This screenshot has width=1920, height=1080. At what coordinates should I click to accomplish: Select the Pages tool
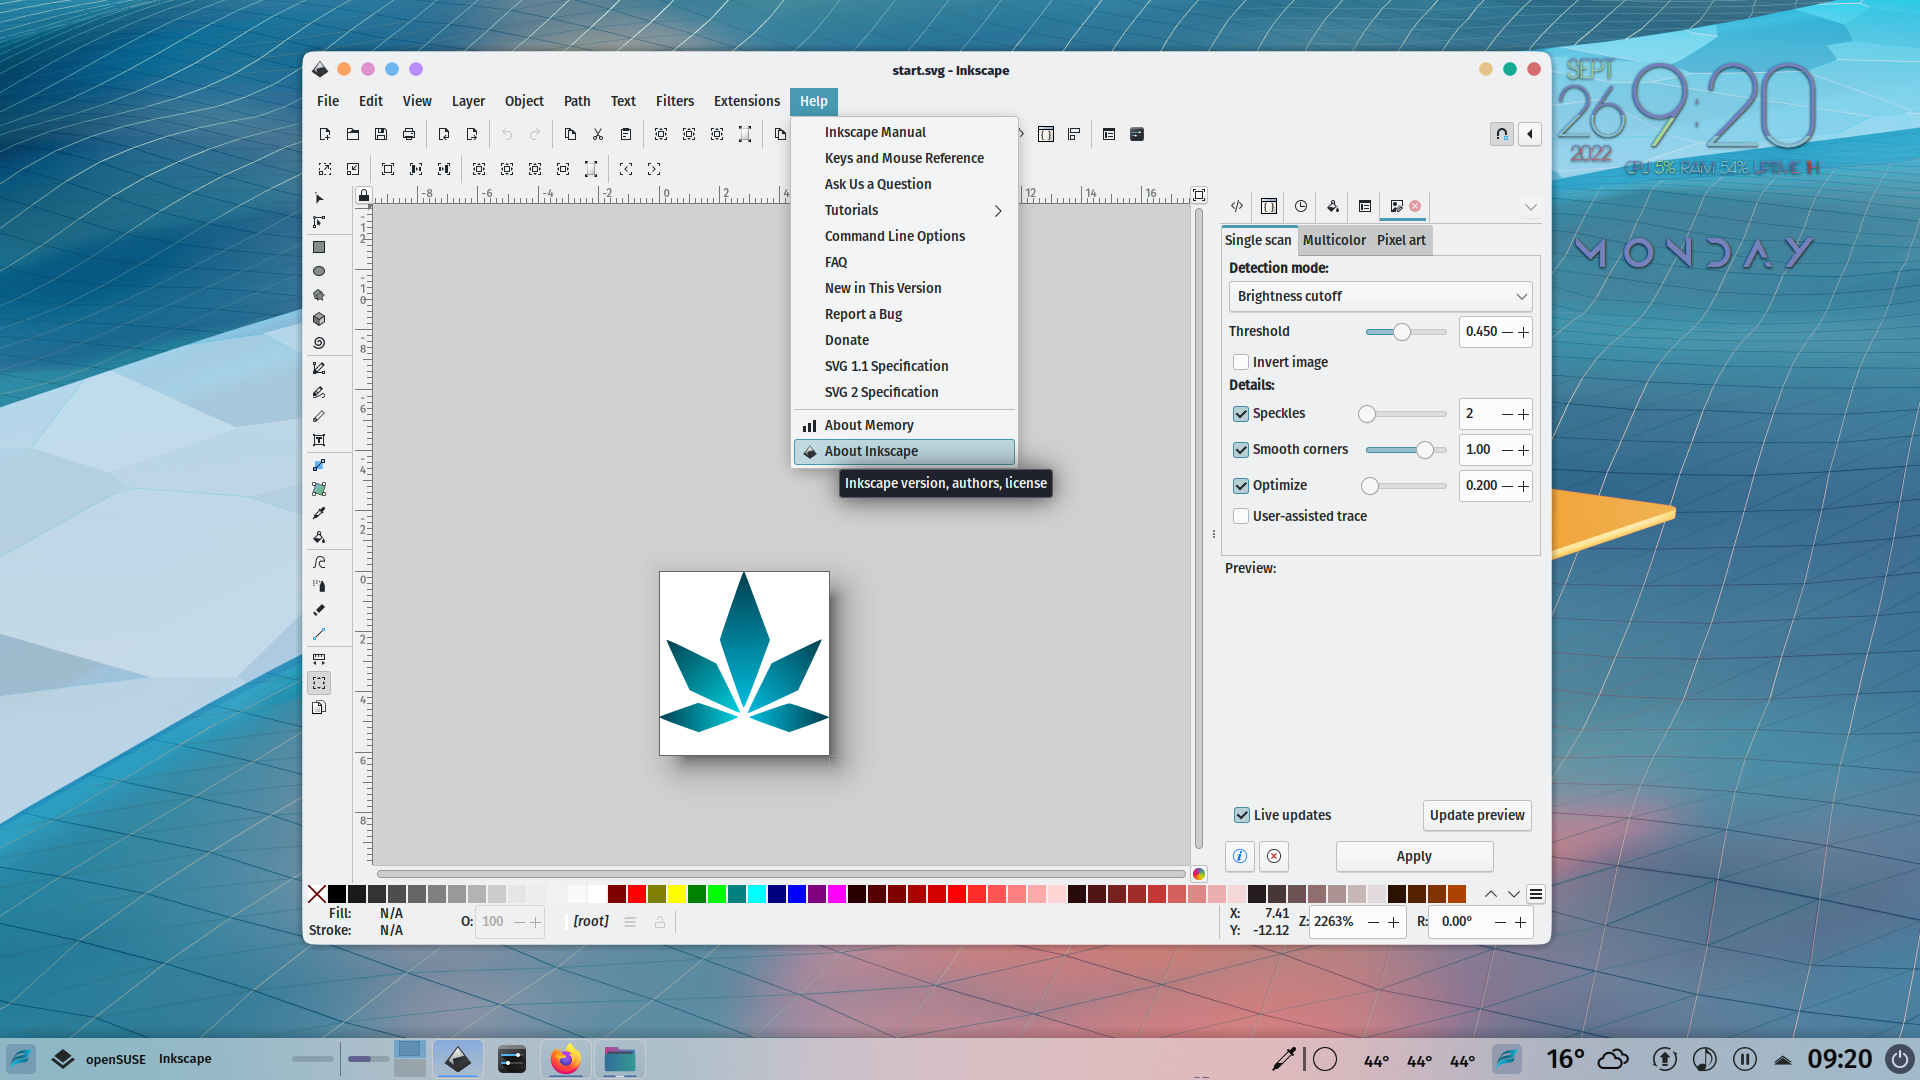tap(319, 707)
